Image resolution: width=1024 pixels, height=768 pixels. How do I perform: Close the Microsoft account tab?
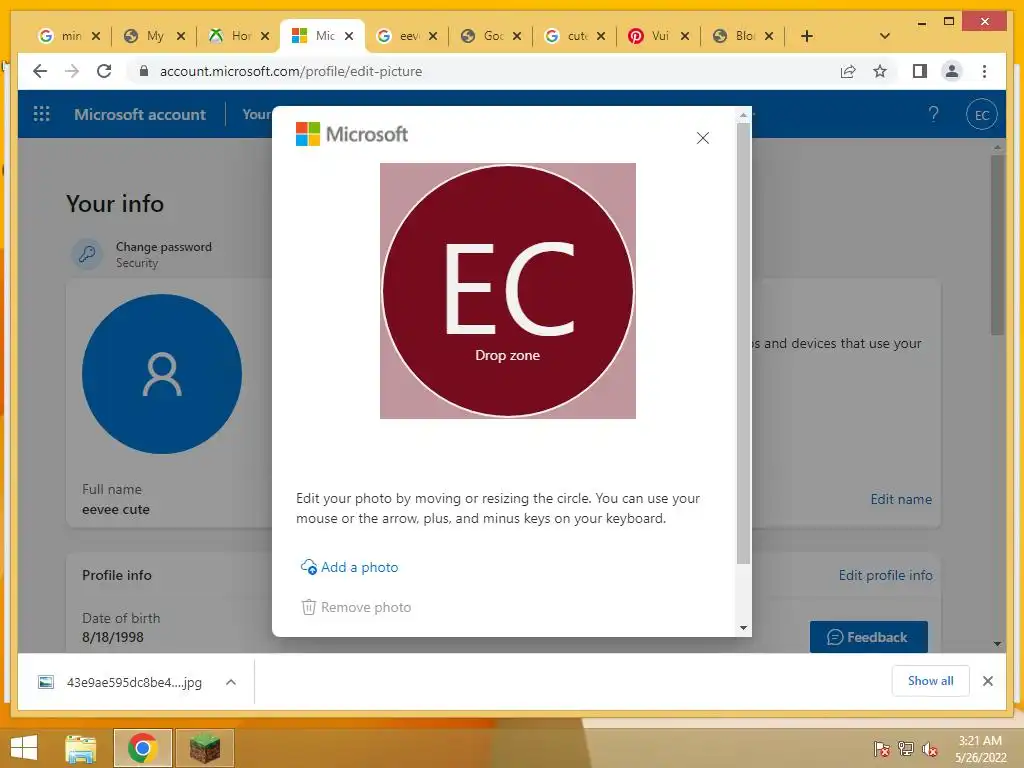point(349,36)
